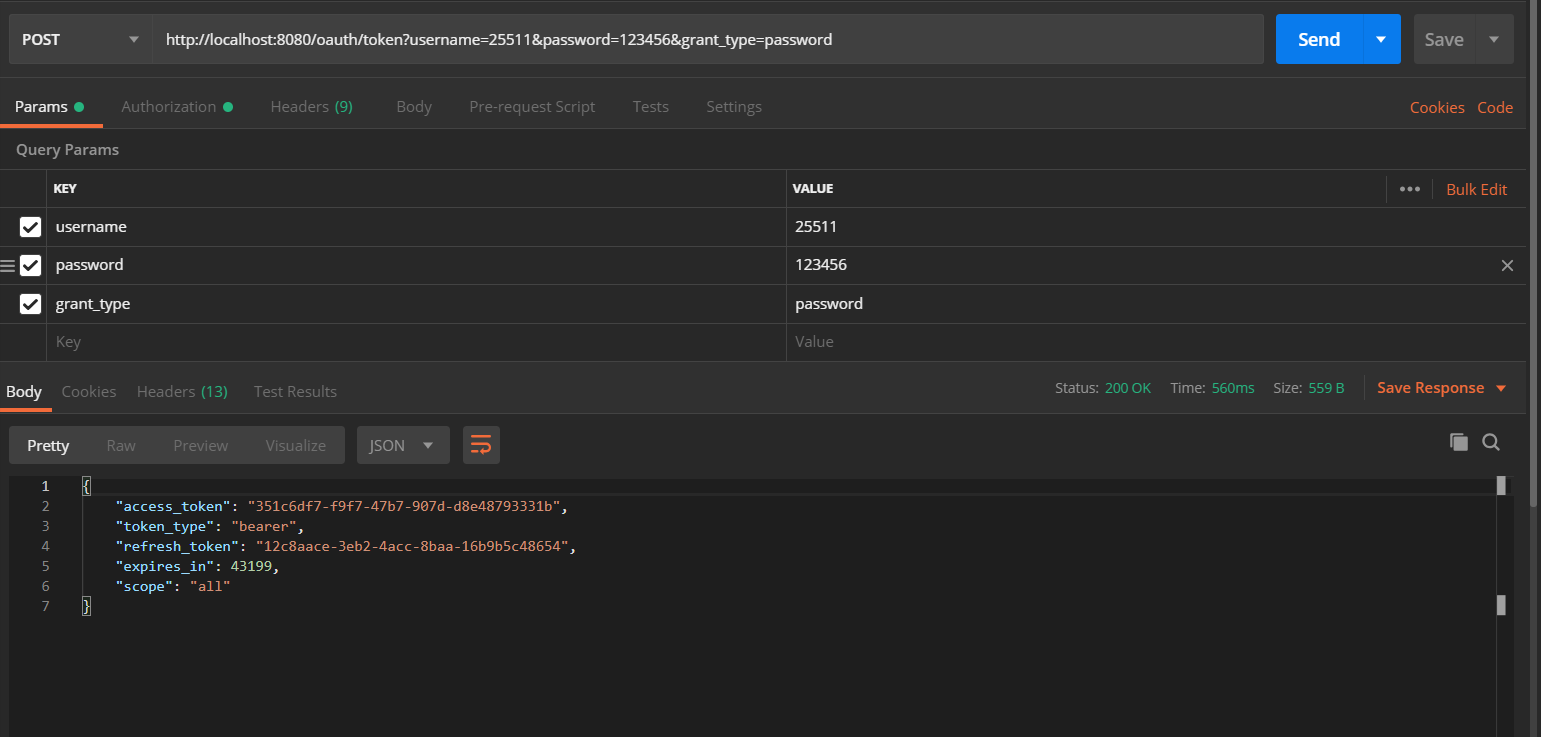The height and width of the screenshot is (737, 1541).
Task: Open the Code link
Action: (1495, 108)
